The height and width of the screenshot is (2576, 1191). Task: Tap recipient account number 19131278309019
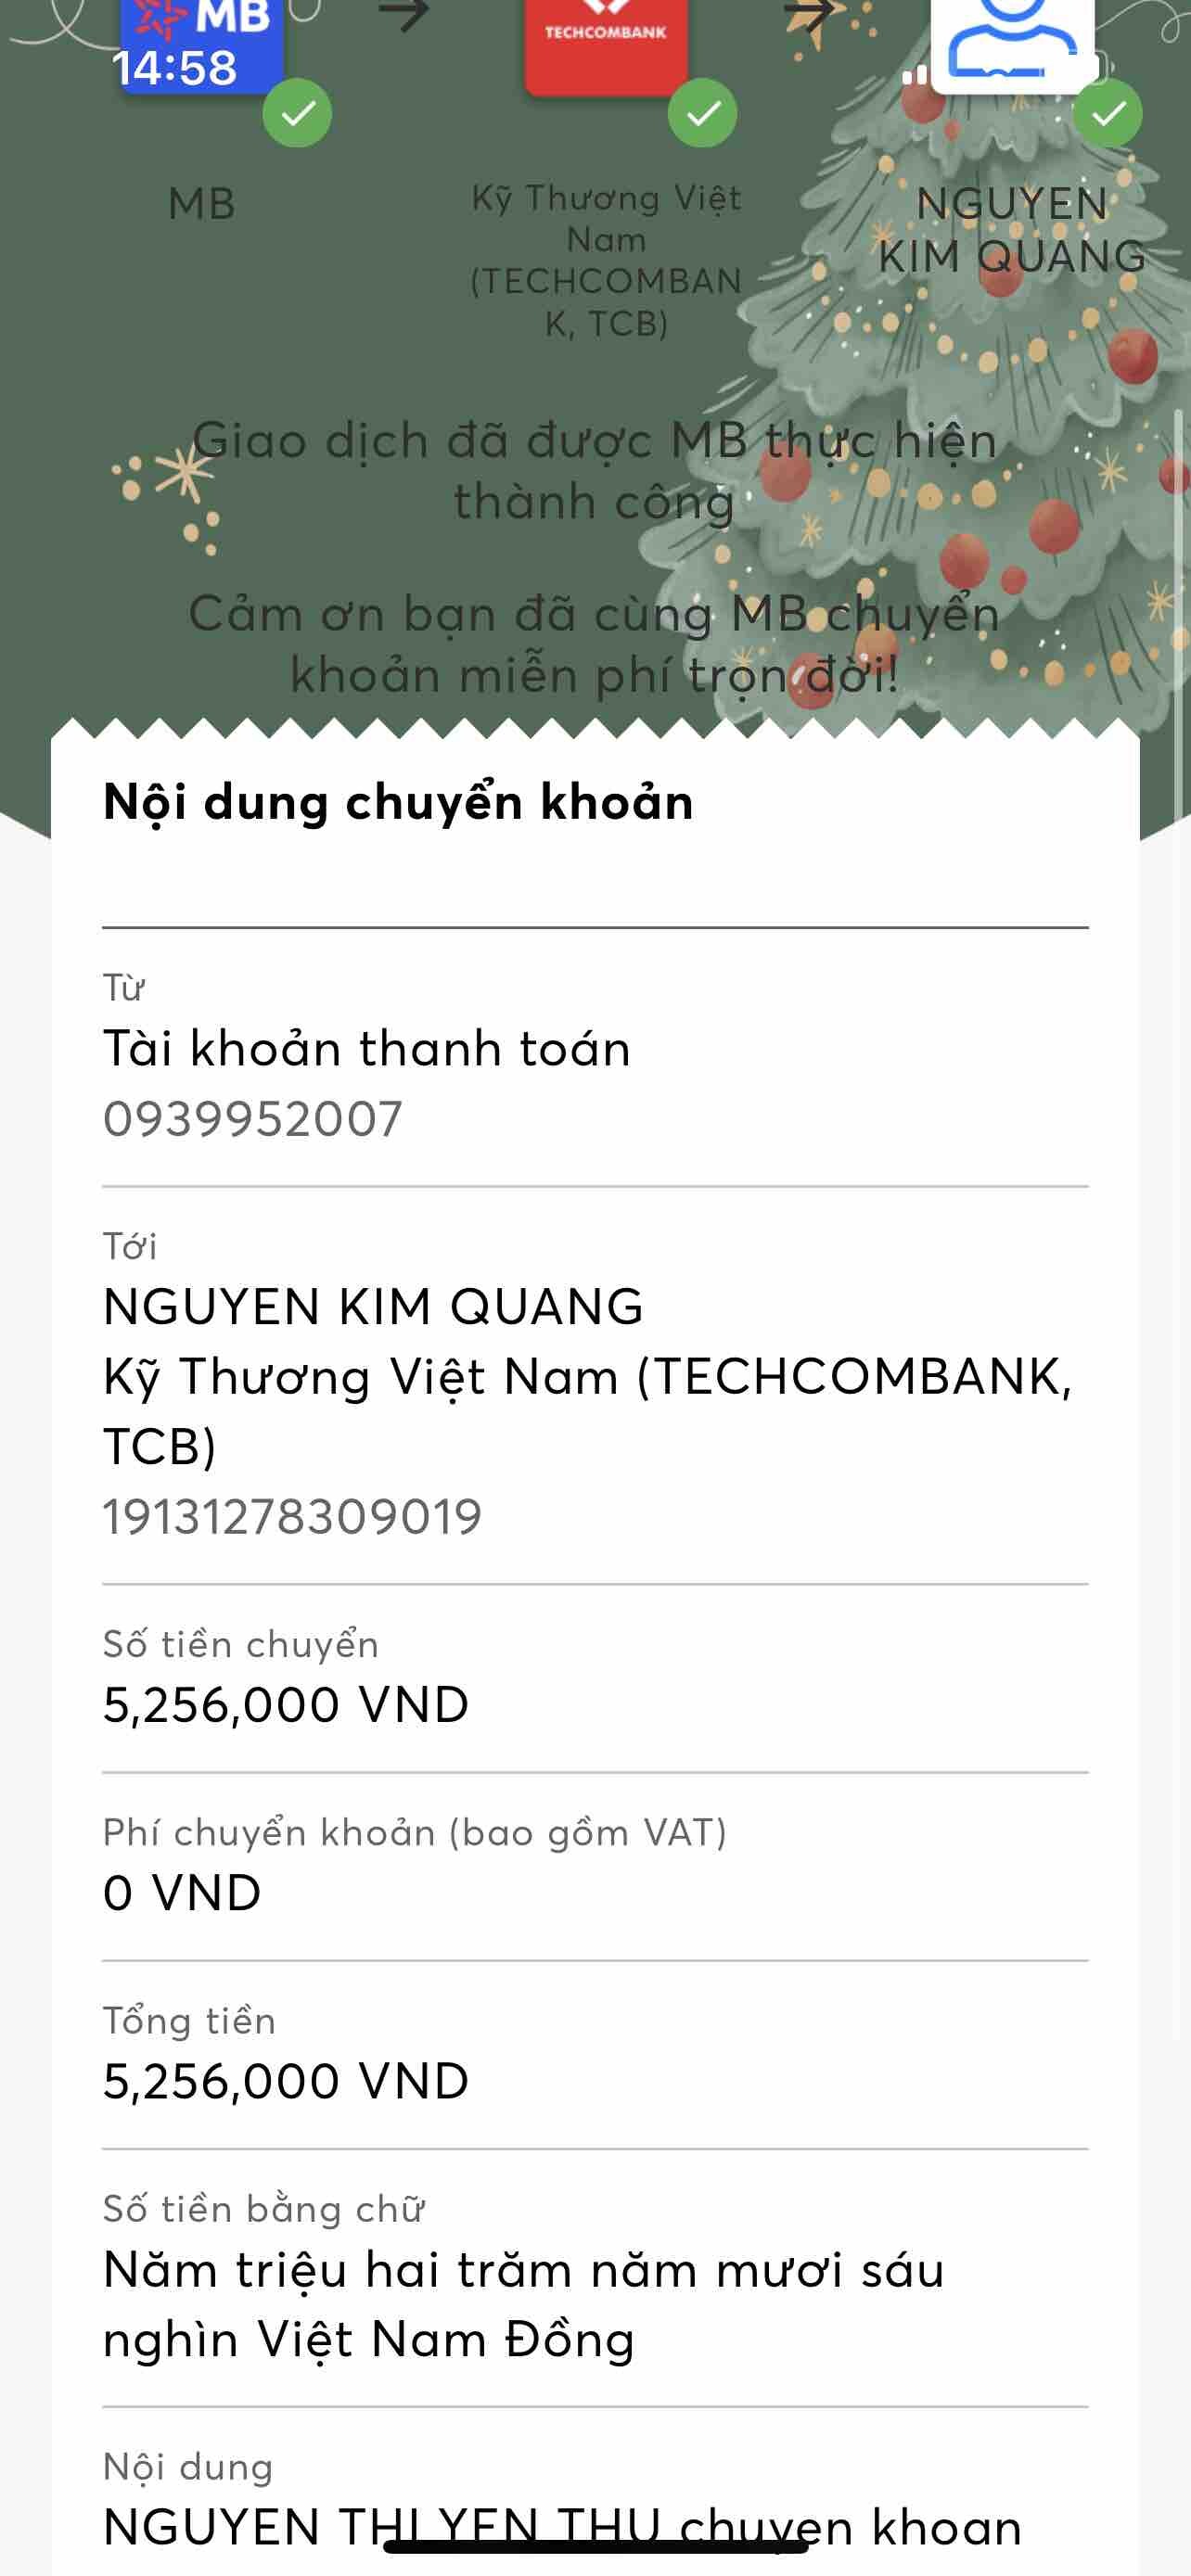pyautogui.click(x=293, y=1517)
